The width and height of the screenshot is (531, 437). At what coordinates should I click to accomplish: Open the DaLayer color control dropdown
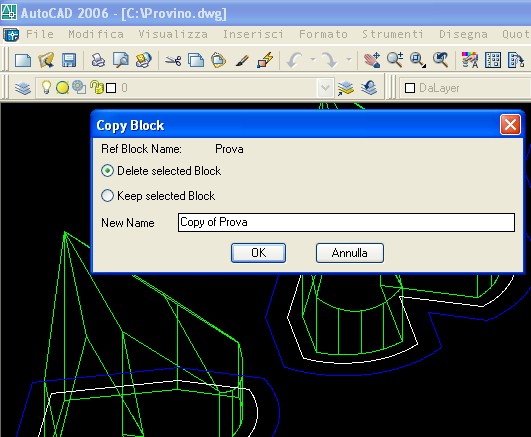pyautogui.click(x=465, y=88)
